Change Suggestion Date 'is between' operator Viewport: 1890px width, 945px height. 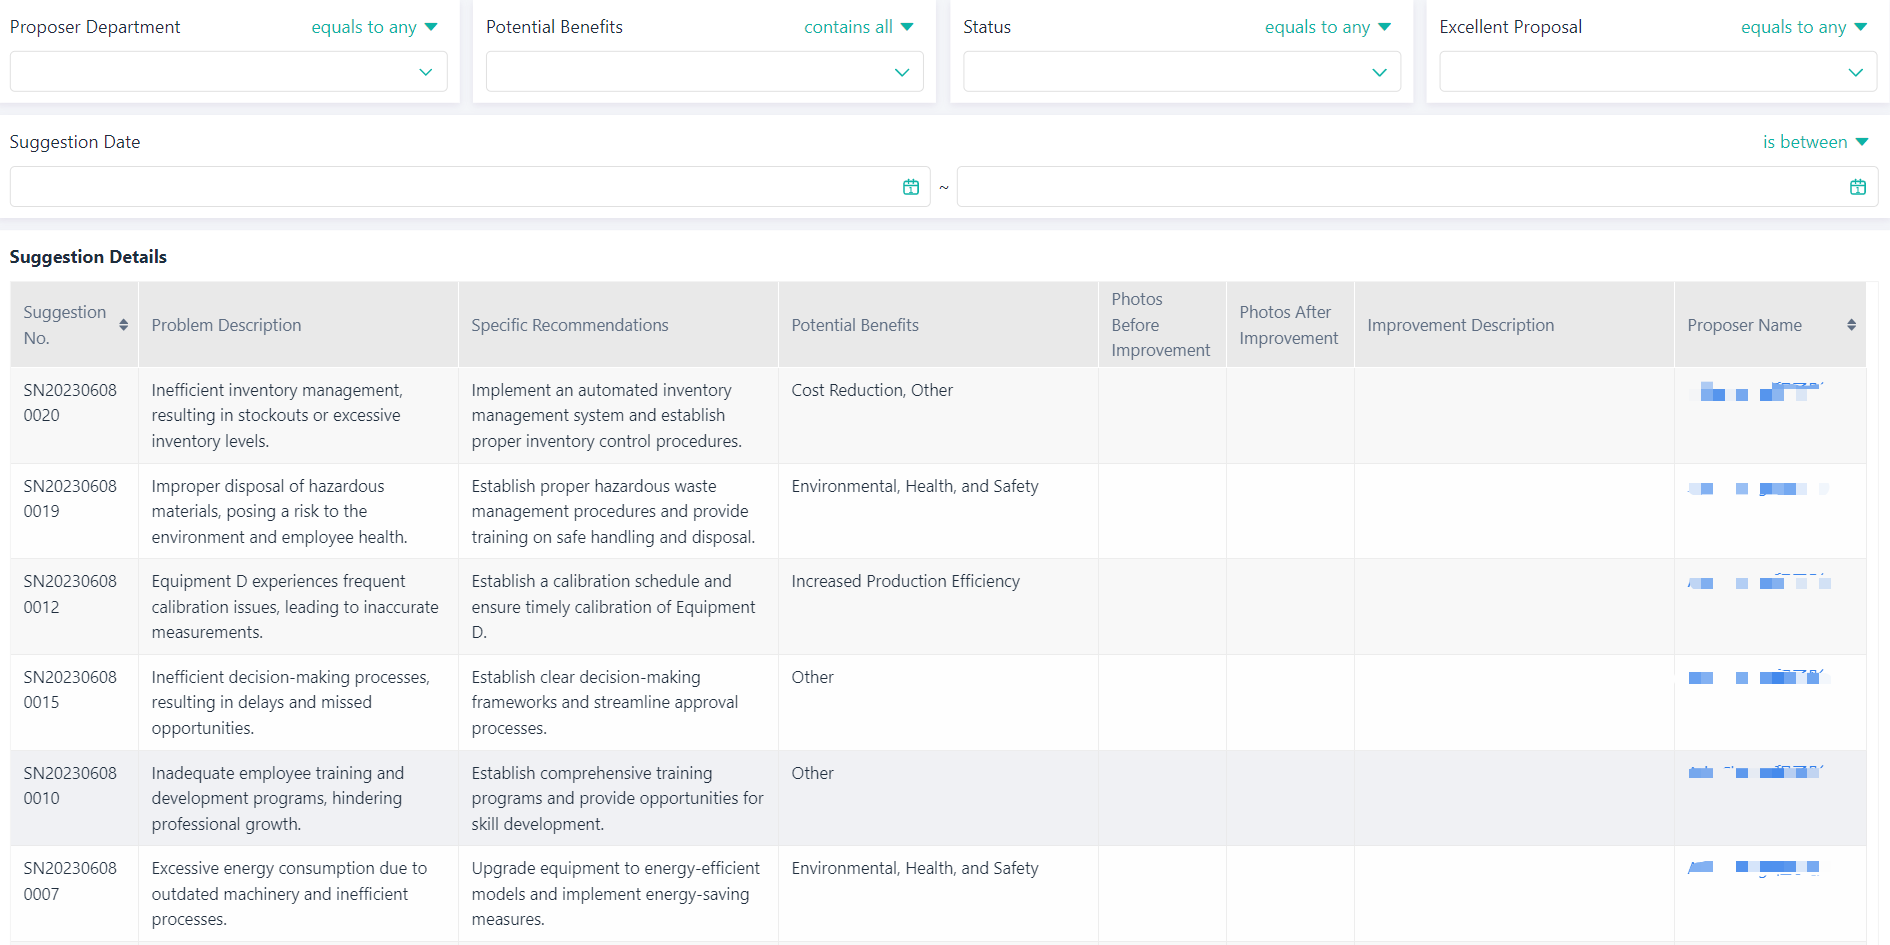1814,142
